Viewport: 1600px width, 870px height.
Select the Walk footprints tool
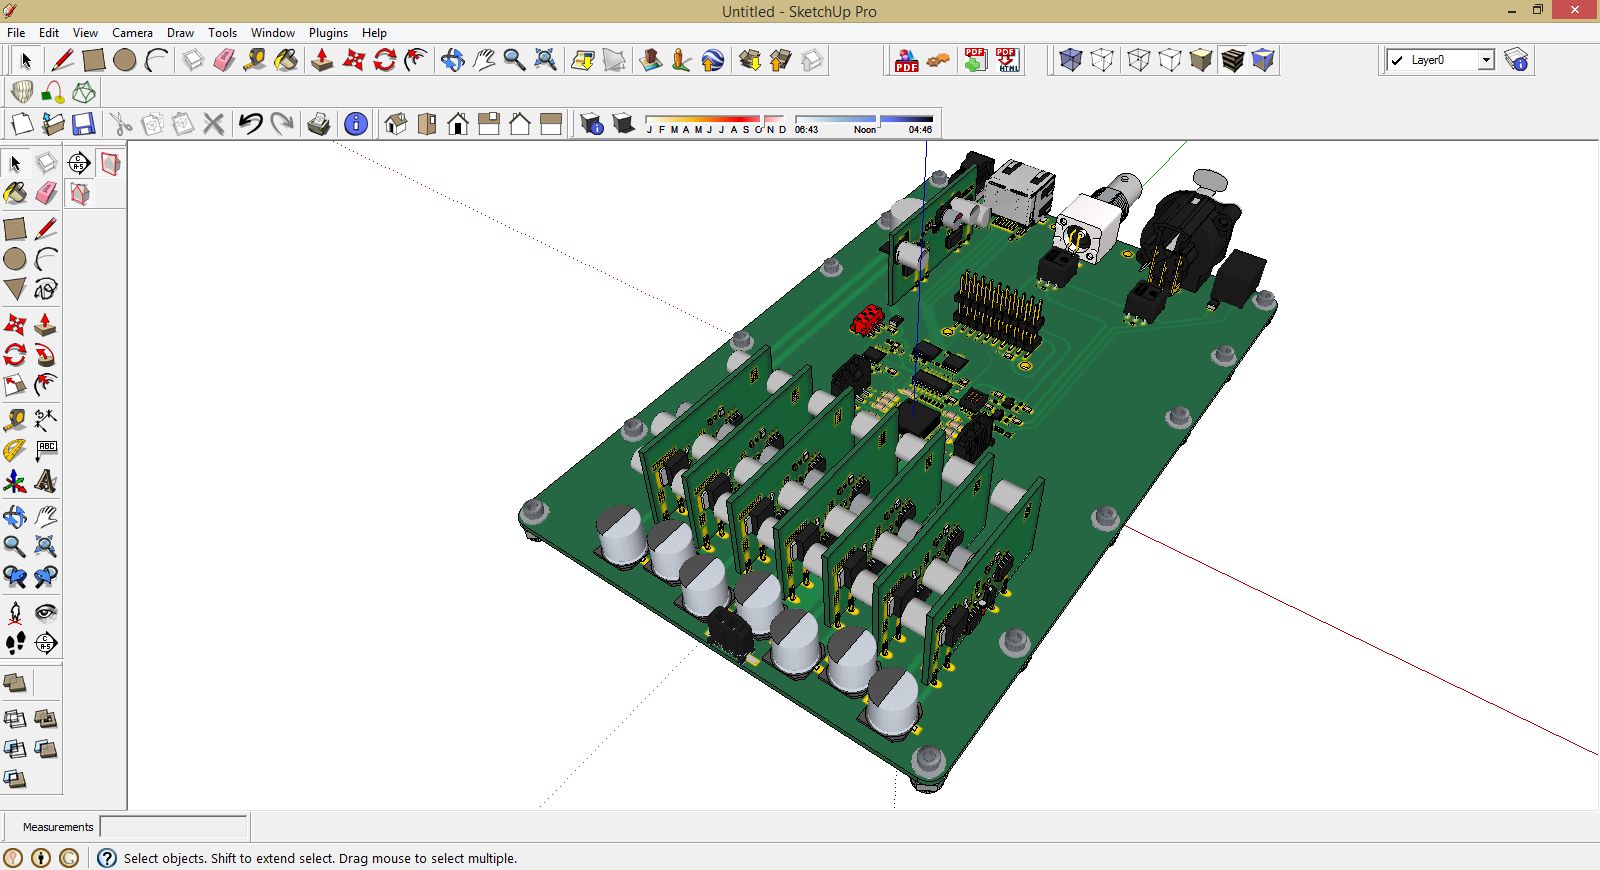(15, 643)
